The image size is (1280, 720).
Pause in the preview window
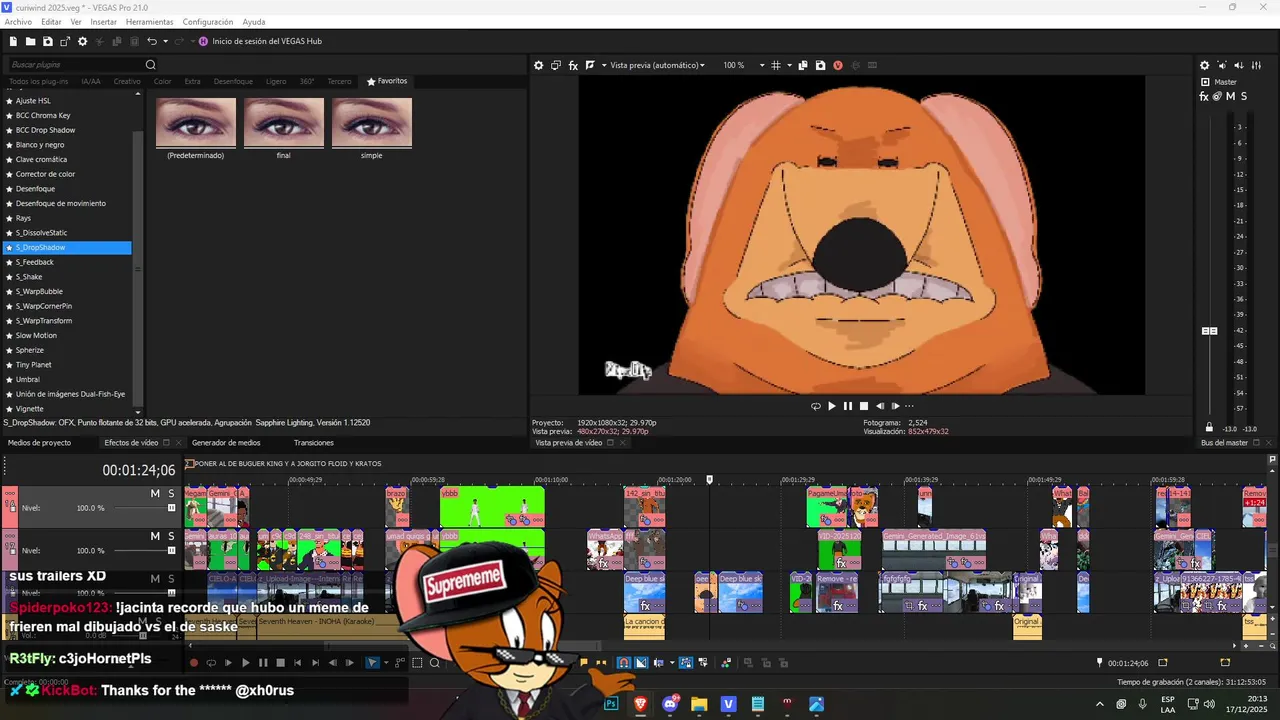[x=848, y=406]
